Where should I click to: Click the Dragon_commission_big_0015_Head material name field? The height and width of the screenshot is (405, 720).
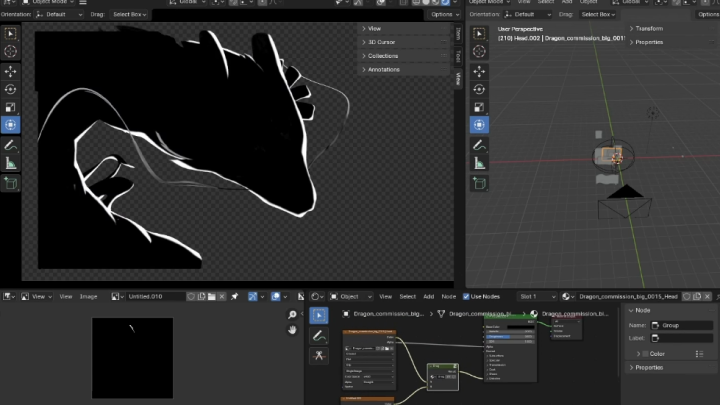point(629,297)
